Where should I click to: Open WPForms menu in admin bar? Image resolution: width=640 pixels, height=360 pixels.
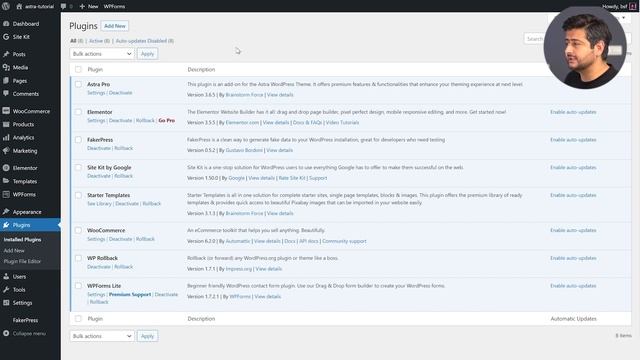(x=114, y=6)
